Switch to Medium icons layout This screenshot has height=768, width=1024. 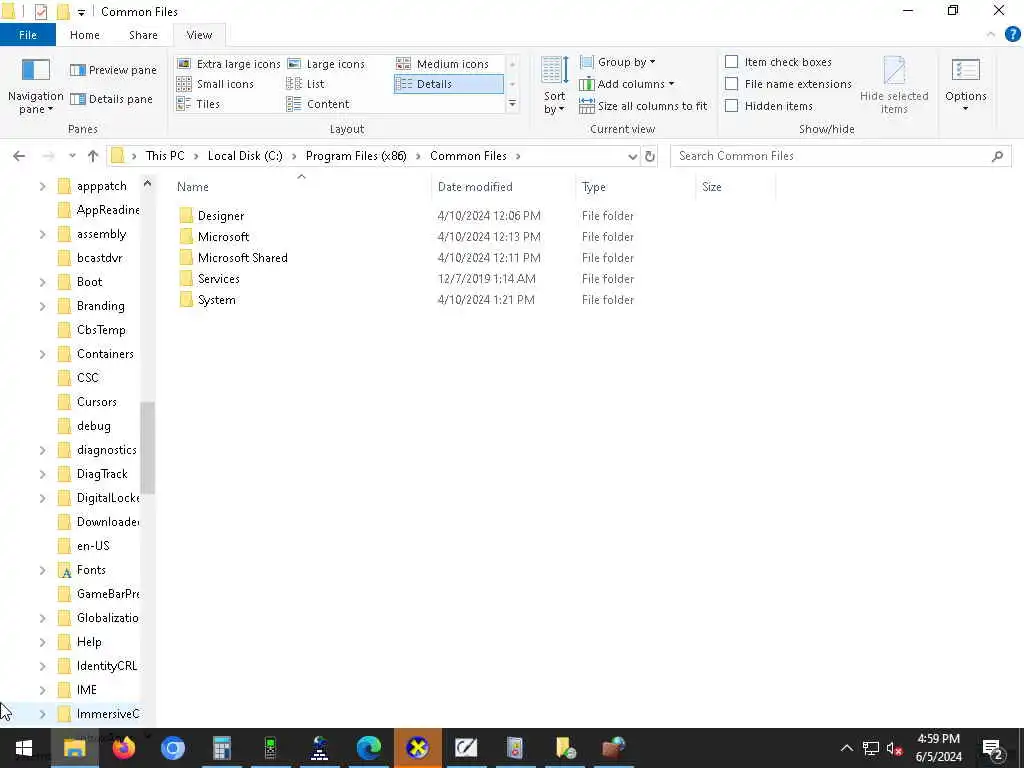click(443, 64)
